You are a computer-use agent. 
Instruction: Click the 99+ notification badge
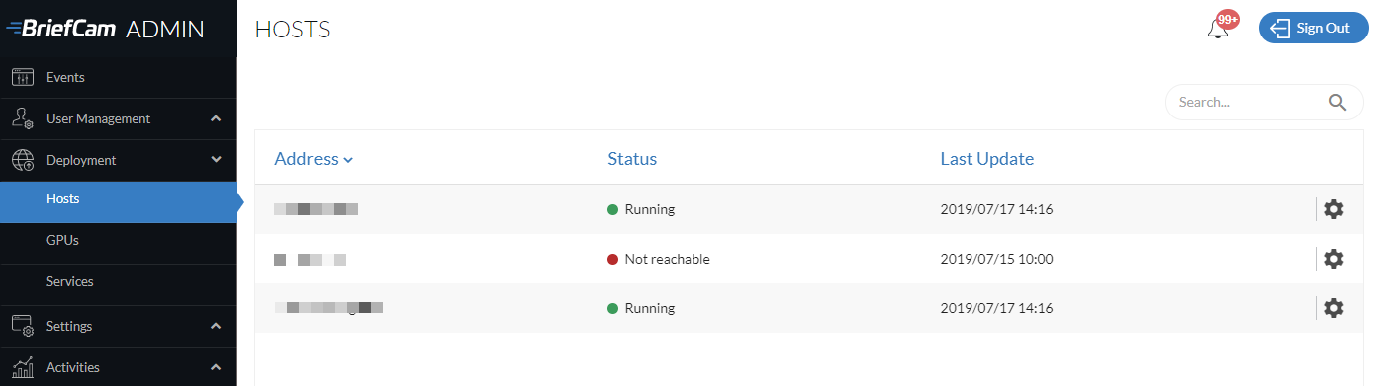tap(1228, 20)
